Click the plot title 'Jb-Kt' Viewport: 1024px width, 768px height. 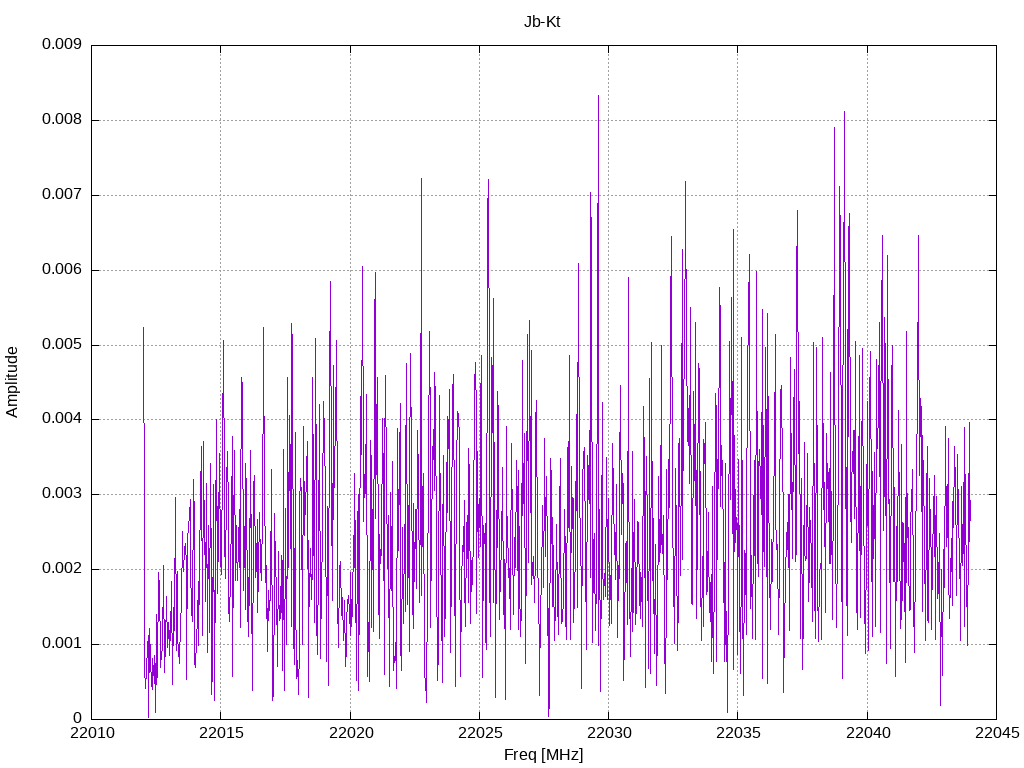point(542,22)
